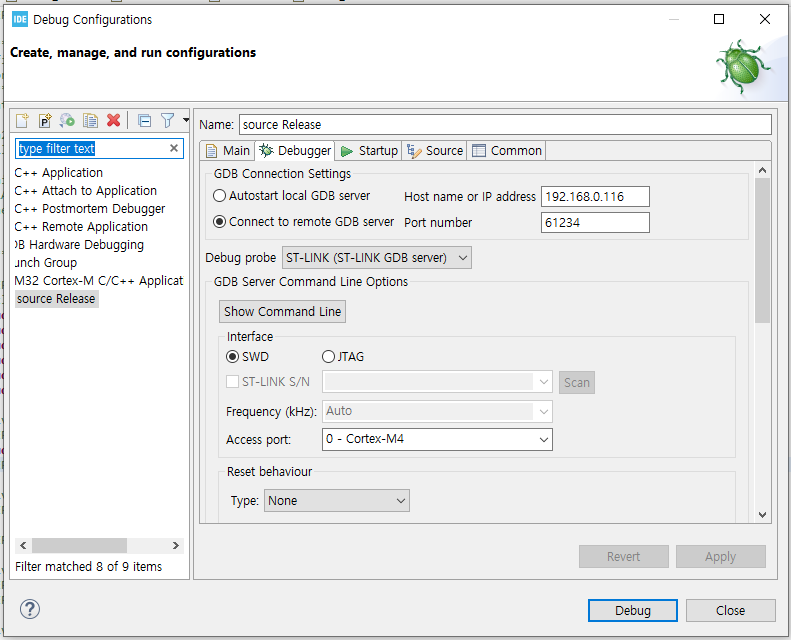
Task: Click the Show Command Line button
Action: pyautogui.click(x=282, y=312)
